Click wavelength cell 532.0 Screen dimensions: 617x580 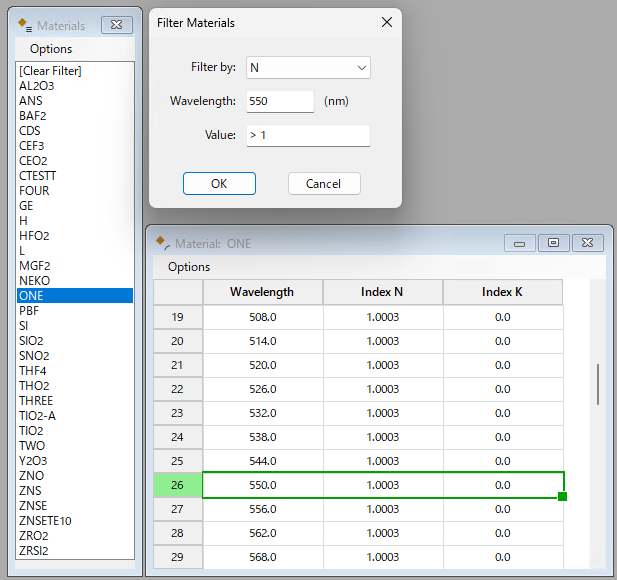coord(262,413)
